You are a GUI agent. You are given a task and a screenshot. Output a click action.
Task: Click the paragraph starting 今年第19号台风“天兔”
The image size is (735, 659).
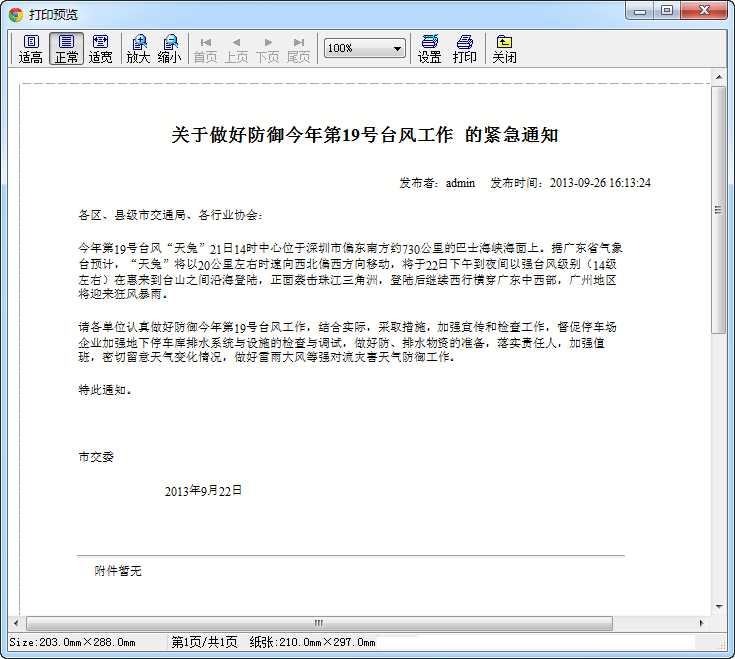[x=350, y=271]
